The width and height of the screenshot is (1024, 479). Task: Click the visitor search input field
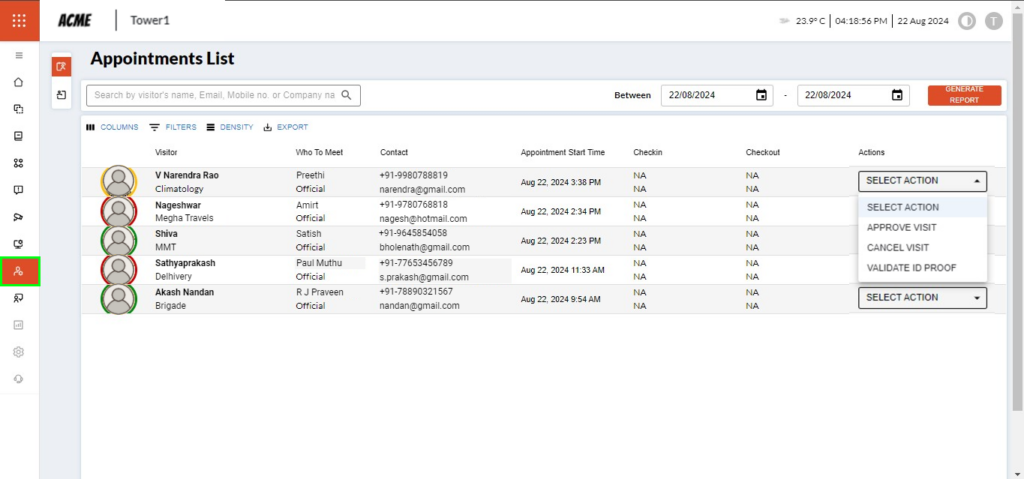(x=212, y=95)
